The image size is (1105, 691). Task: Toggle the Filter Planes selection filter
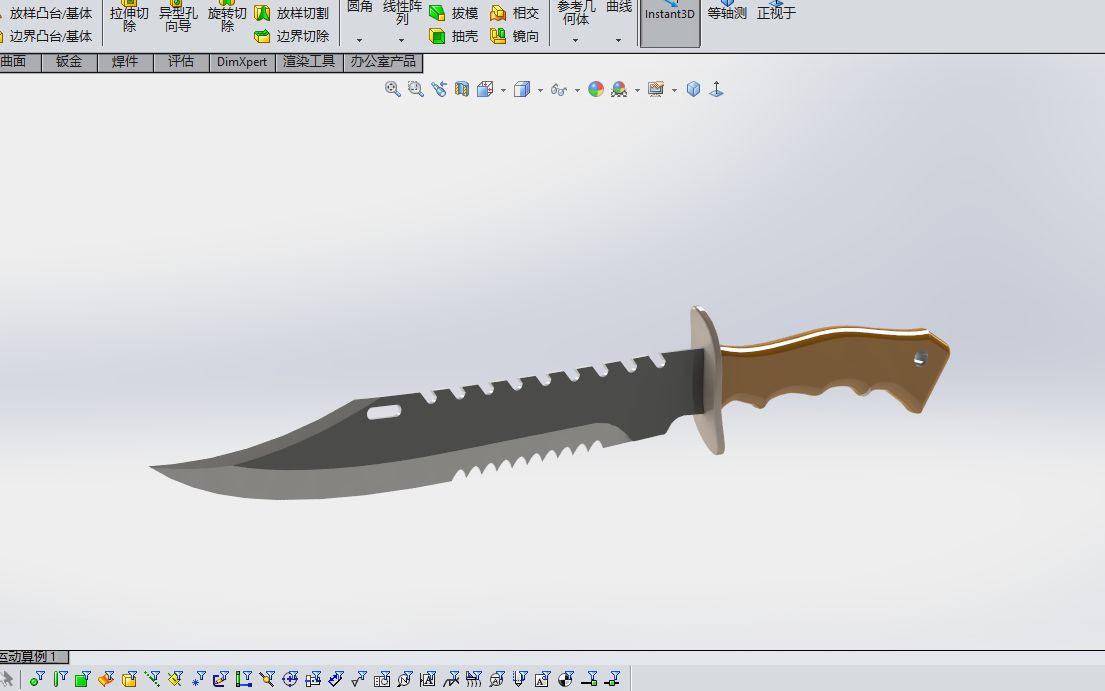[x=175, y=679]
